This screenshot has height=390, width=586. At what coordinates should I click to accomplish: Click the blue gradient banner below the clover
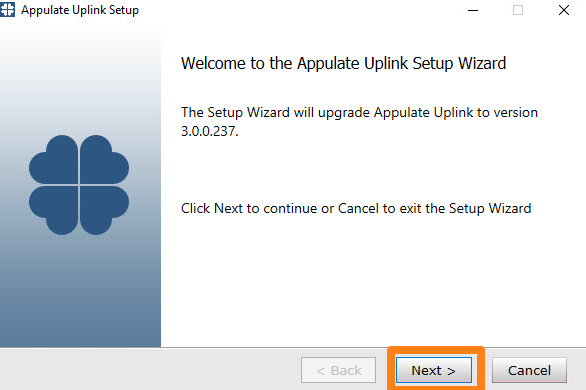pos(80,291)
